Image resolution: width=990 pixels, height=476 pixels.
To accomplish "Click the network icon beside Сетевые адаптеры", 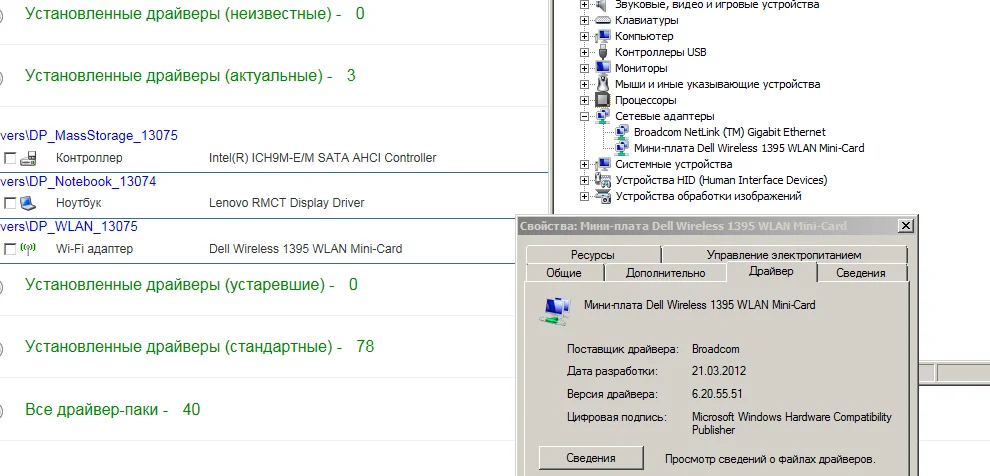I will (604, 116).
